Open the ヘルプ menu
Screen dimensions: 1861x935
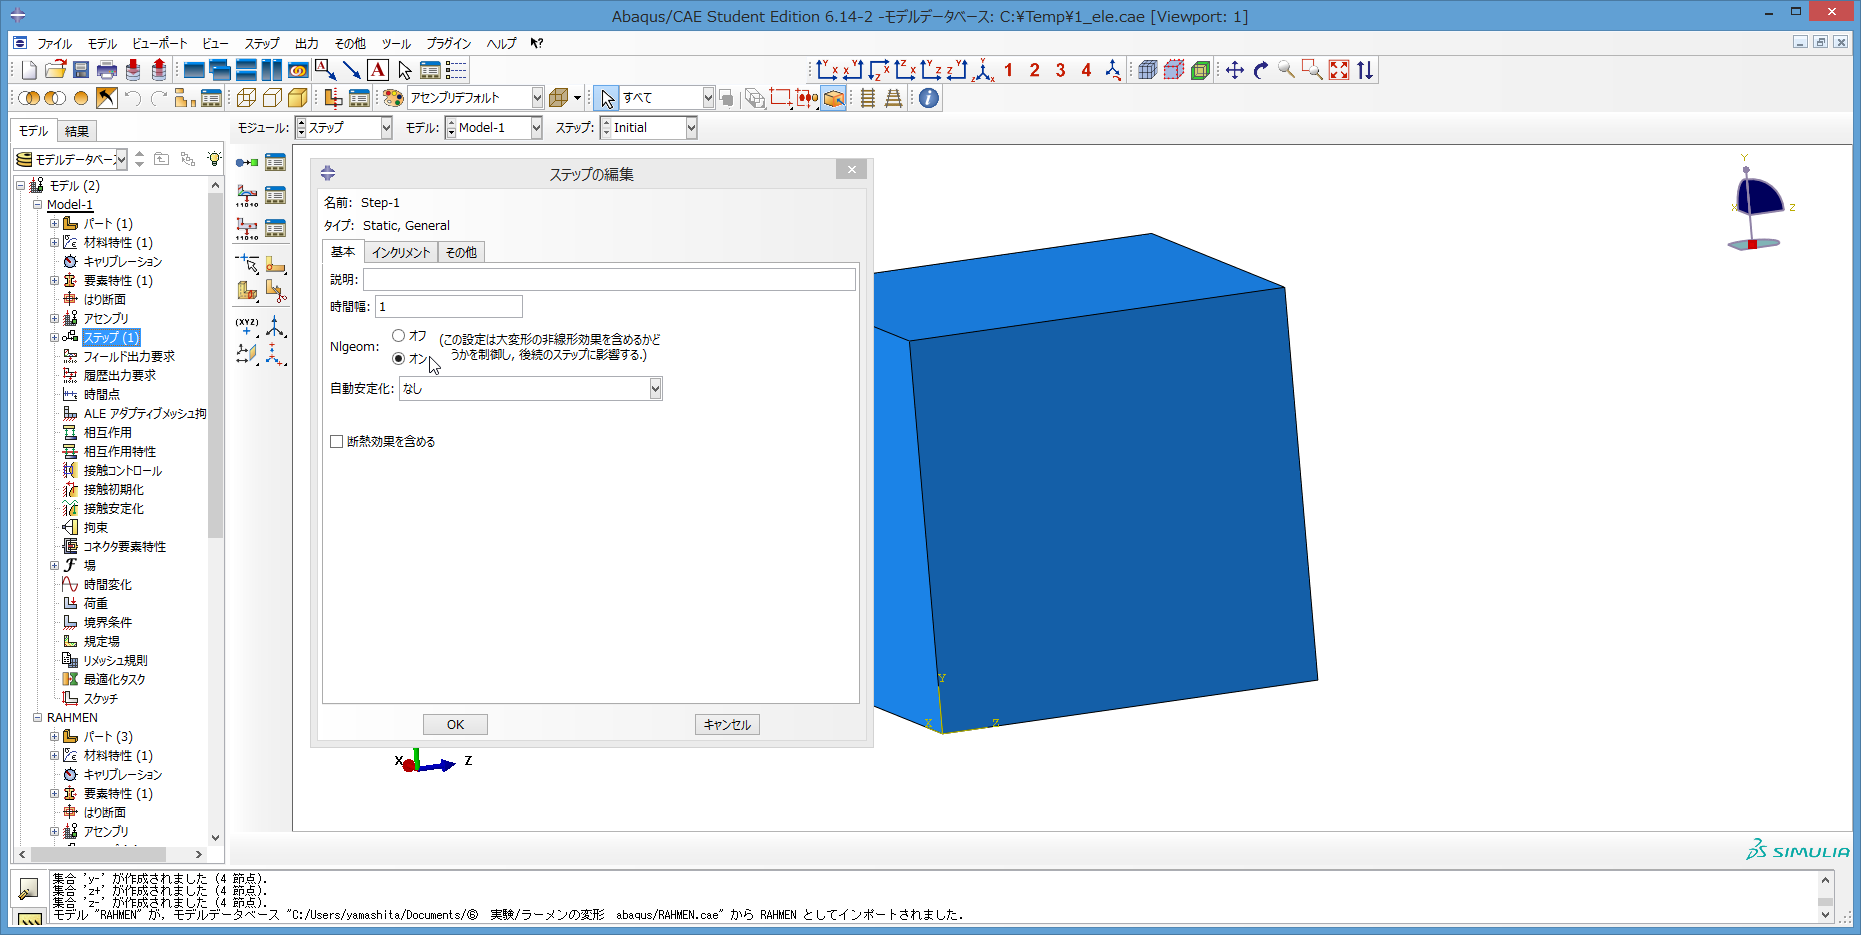tap(501, 43)
